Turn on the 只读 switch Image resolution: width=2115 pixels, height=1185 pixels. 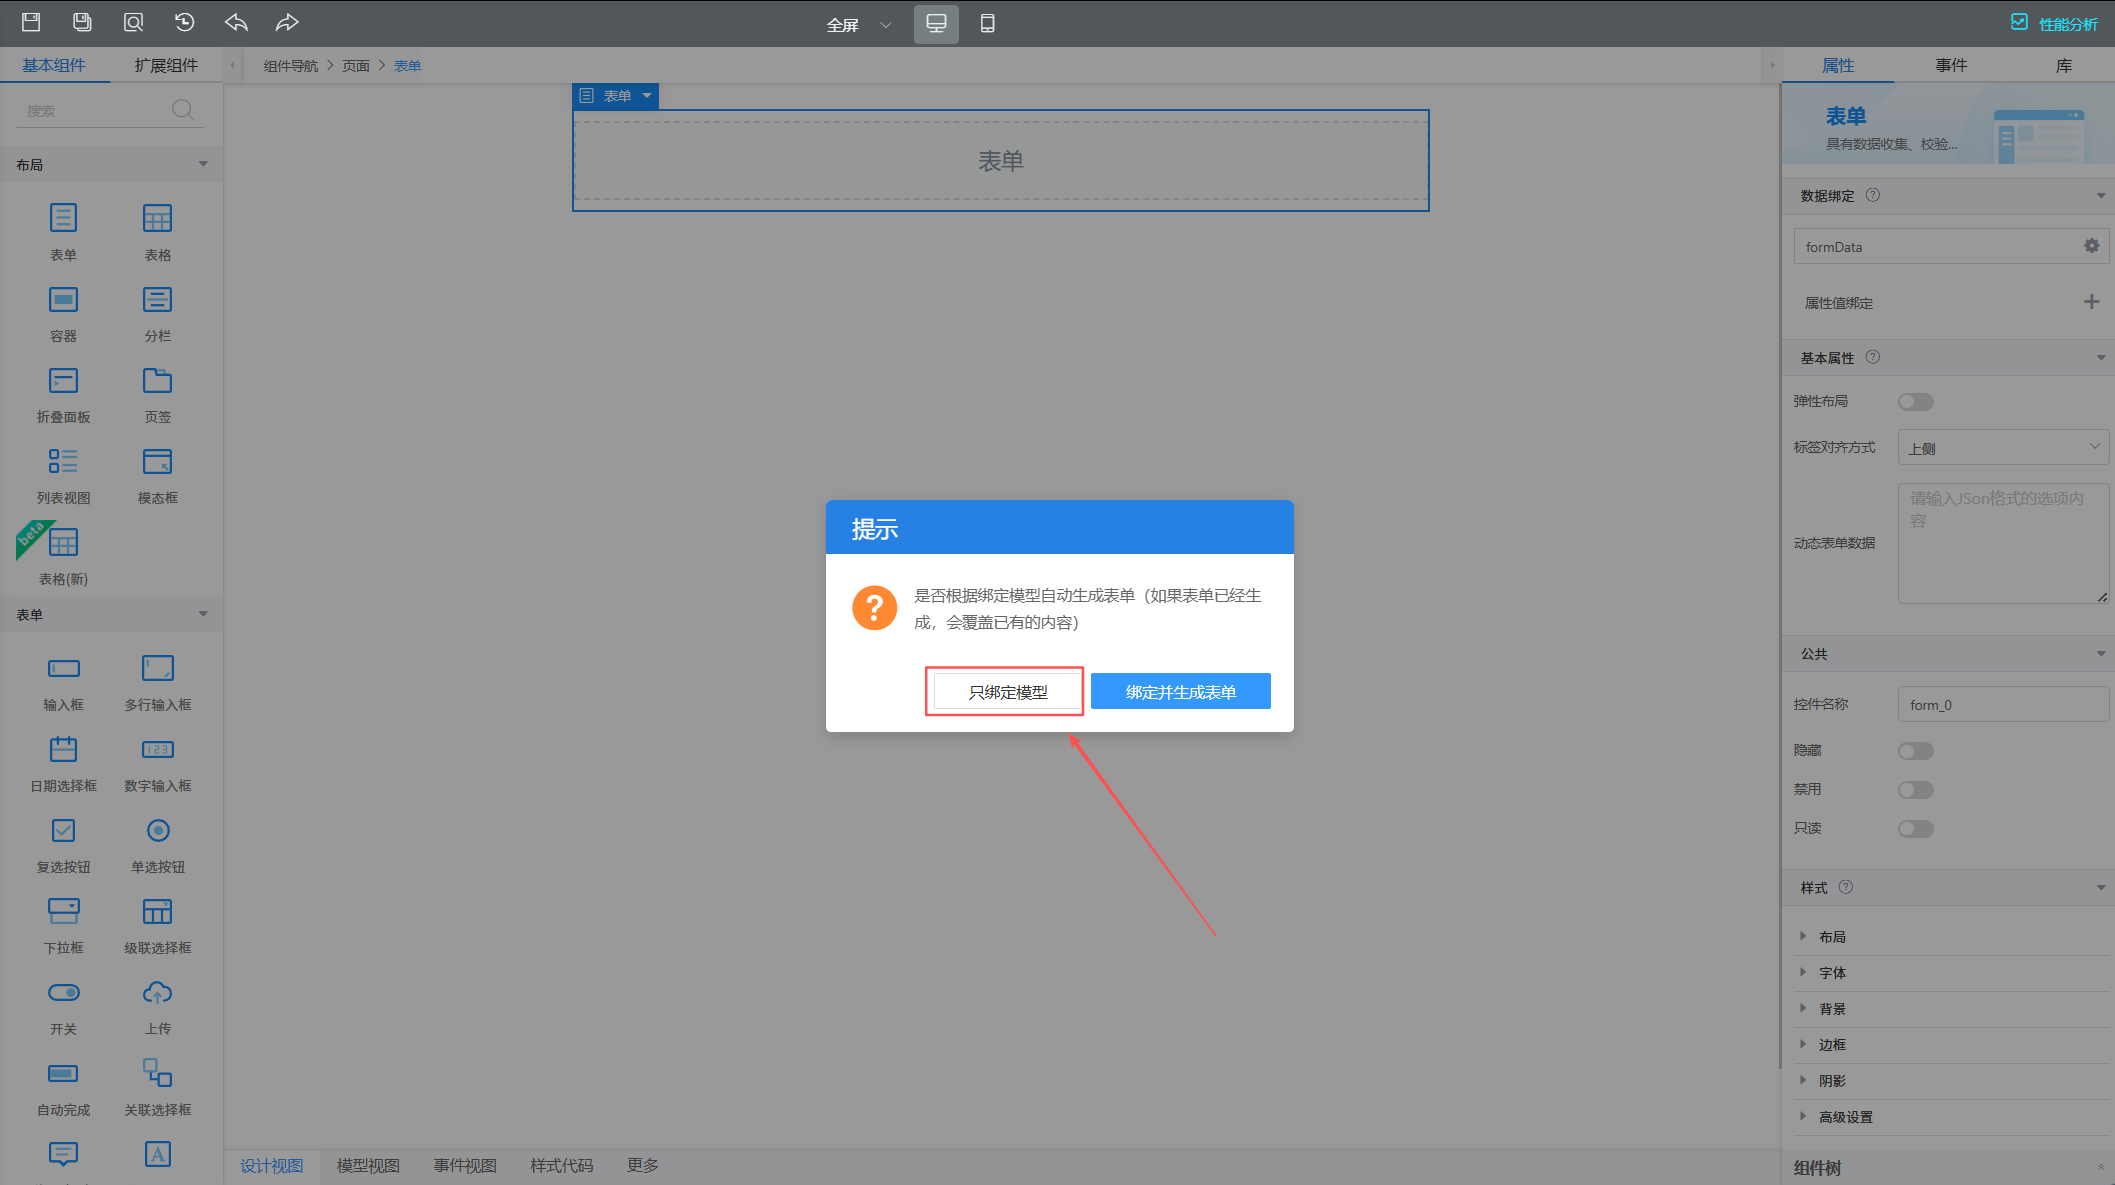[x=1915, y=828]
